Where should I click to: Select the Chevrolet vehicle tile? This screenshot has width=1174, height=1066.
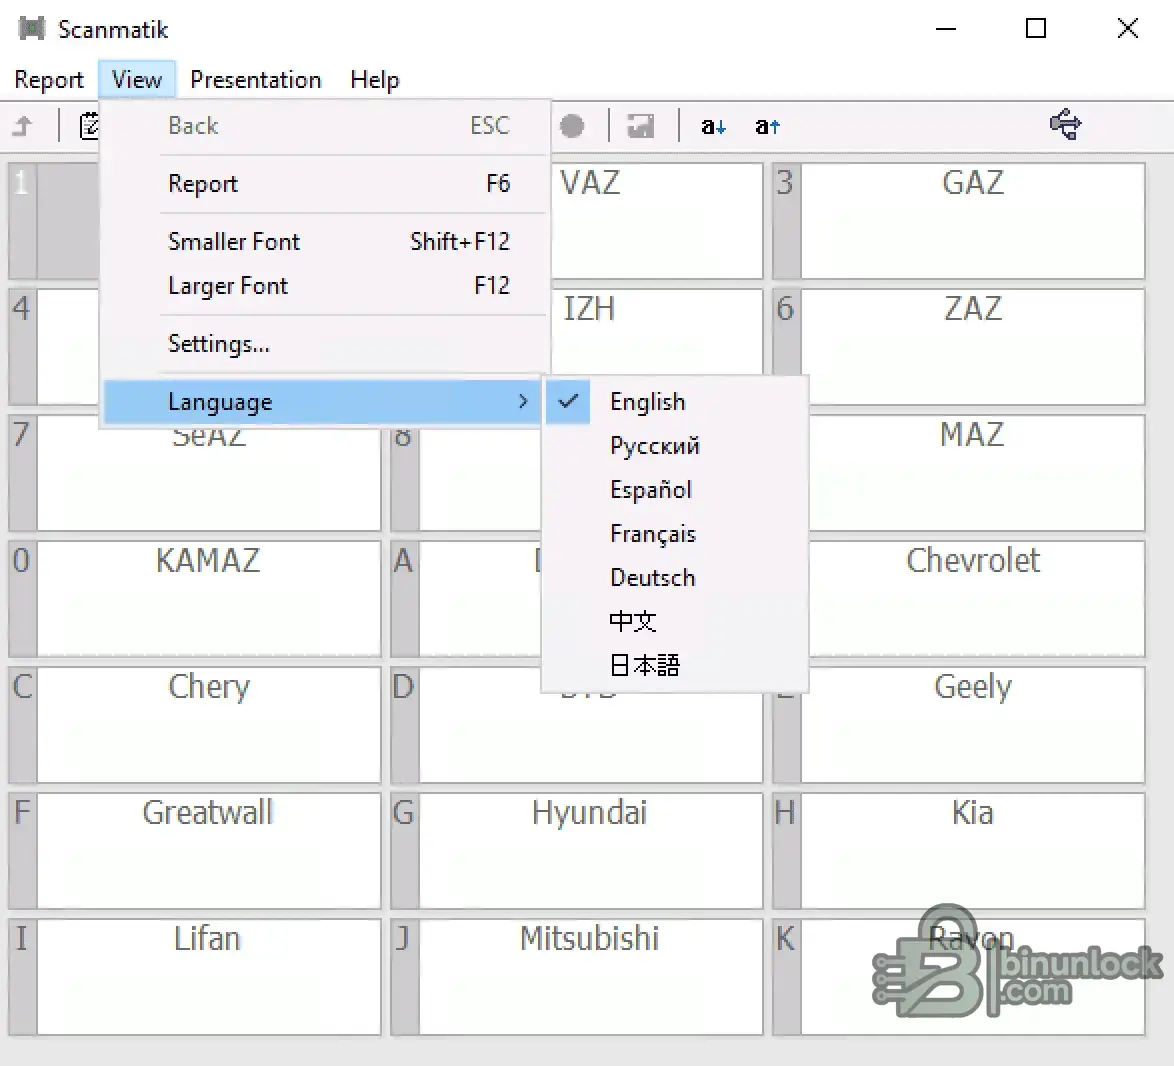[x=976, y=599]
